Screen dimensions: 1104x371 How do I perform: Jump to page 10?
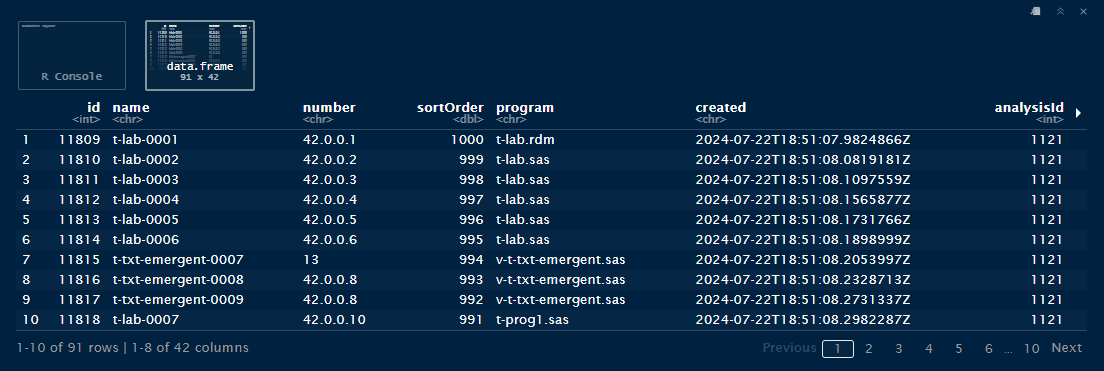coord(1031,348)
